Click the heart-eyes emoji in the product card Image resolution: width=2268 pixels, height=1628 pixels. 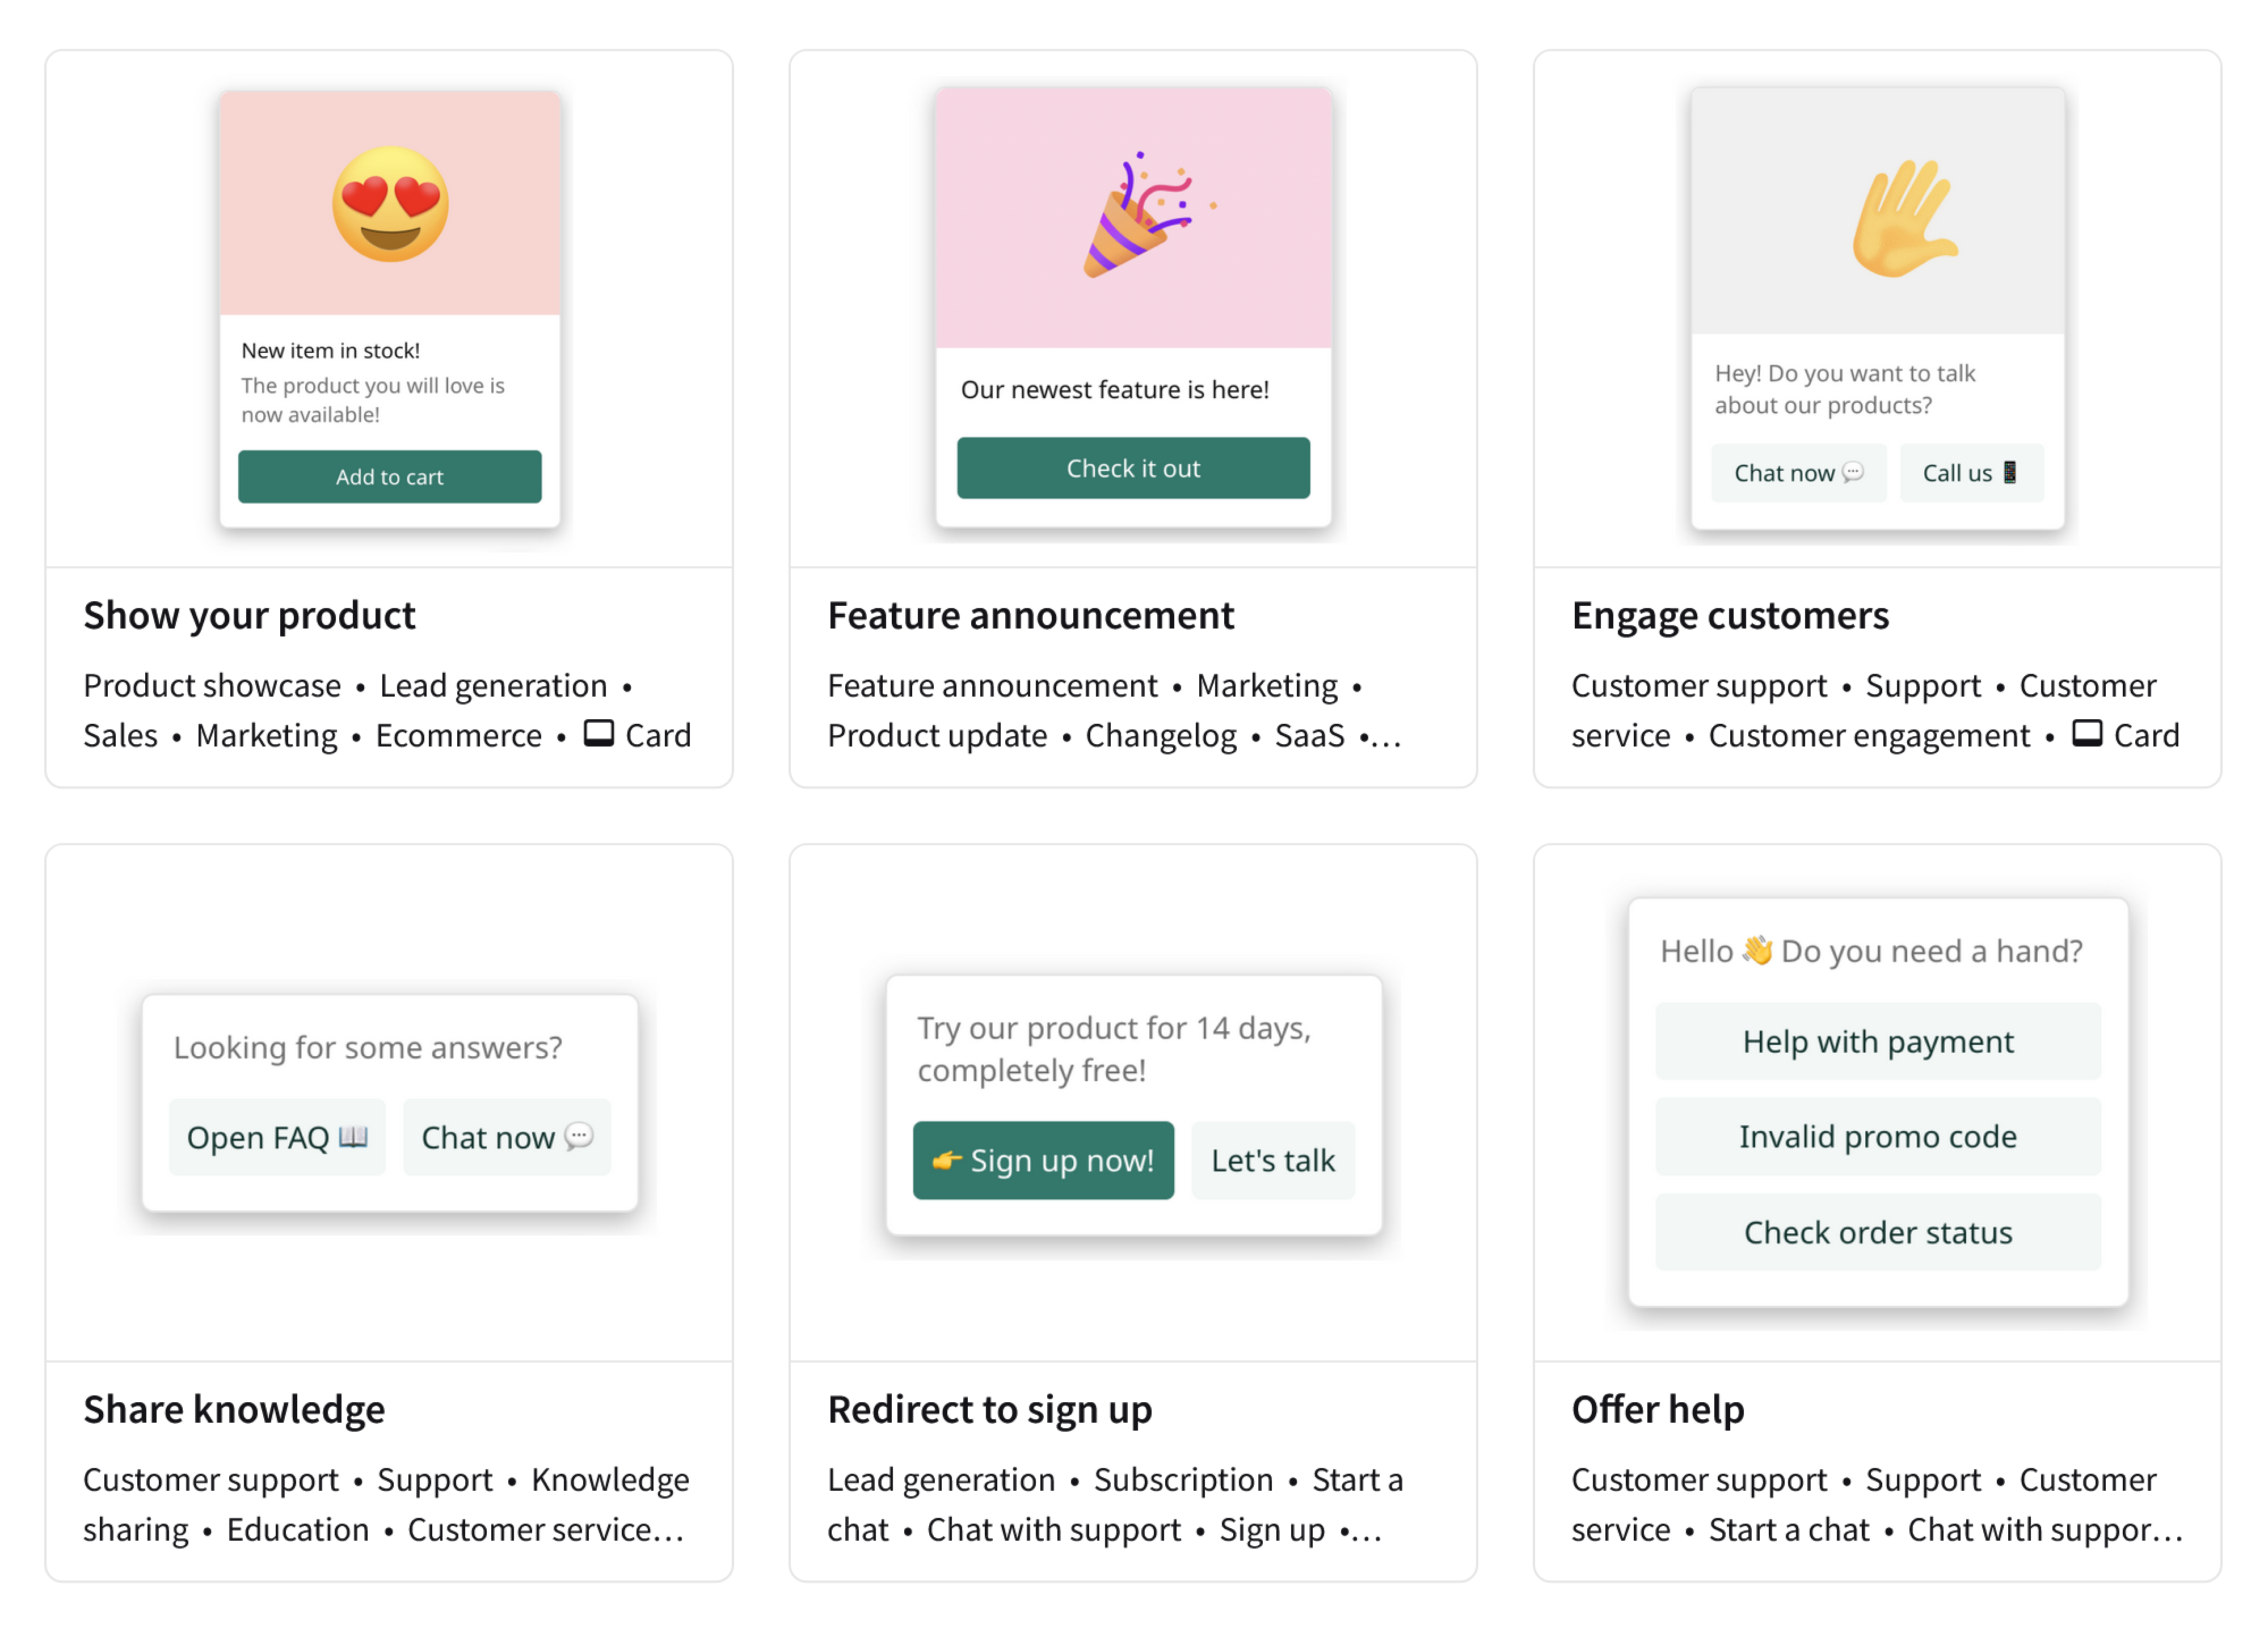390,204
